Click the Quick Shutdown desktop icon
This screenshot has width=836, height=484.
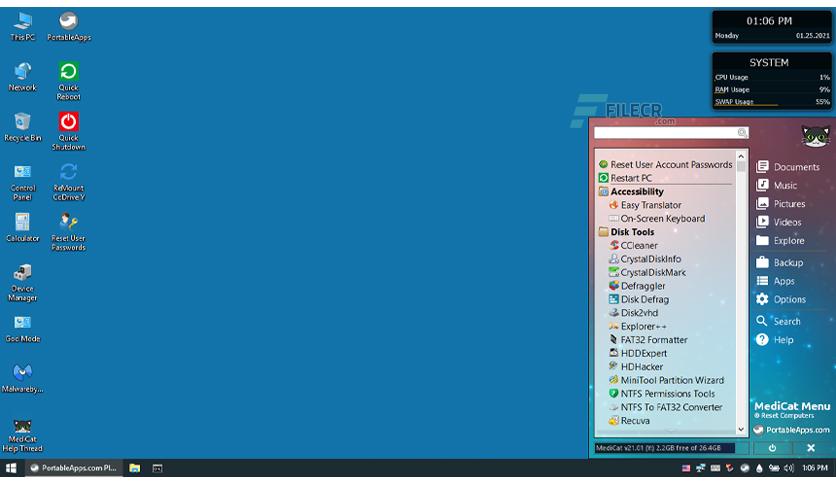(68, 131)
